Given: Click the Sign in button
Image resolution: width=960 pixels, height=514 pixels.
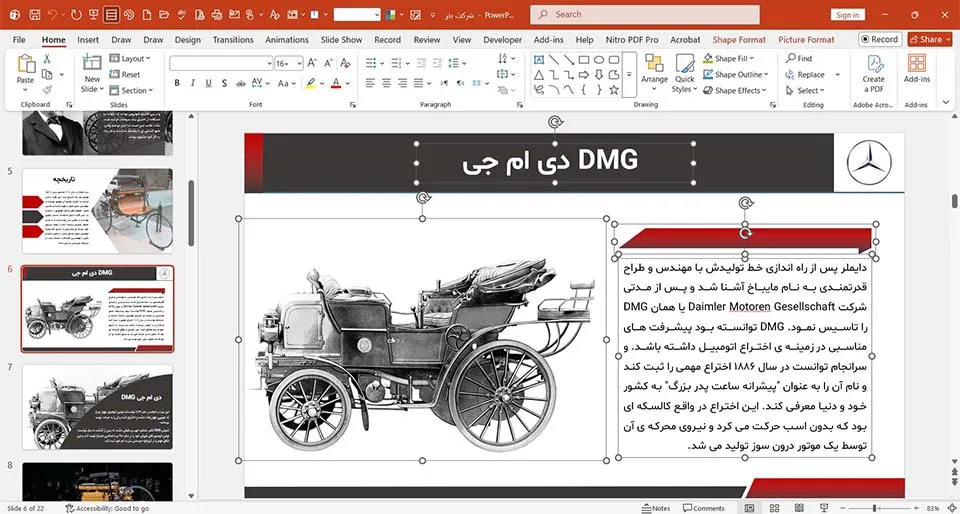Looking at the screenshot, I should 847,15.
